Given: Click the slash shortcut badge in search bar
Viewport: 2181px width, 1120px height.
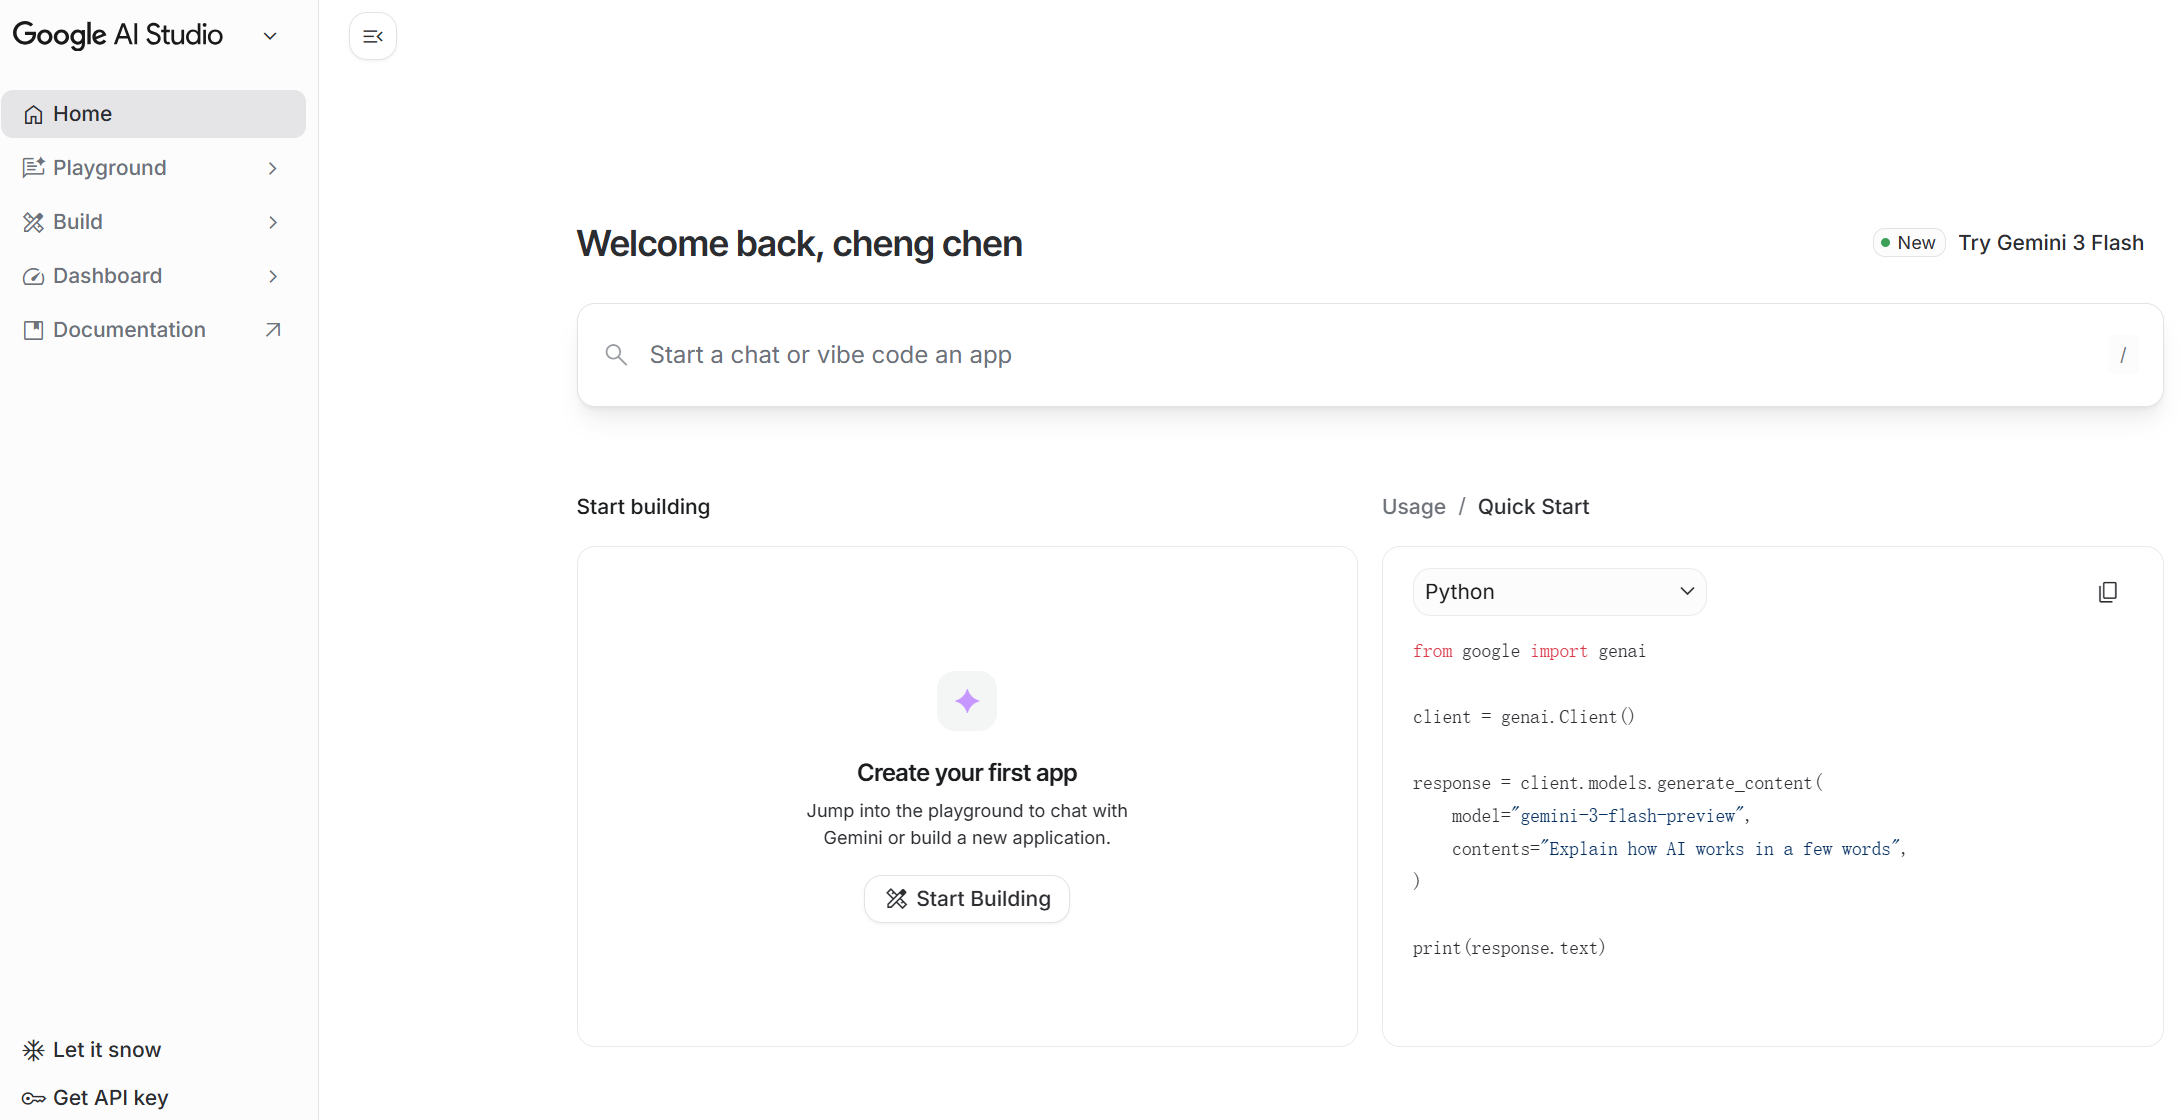Looking at the screenshot, I should [x=2122, y=355].
